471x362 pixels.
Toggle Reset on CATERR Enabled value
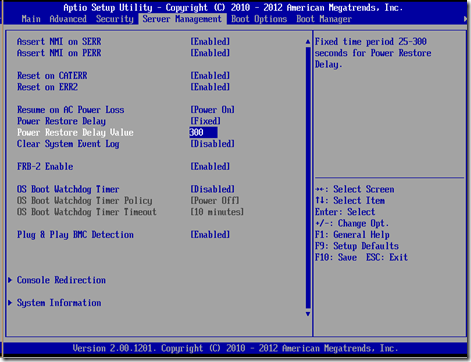pyautogui.click(x=210, y=76)
